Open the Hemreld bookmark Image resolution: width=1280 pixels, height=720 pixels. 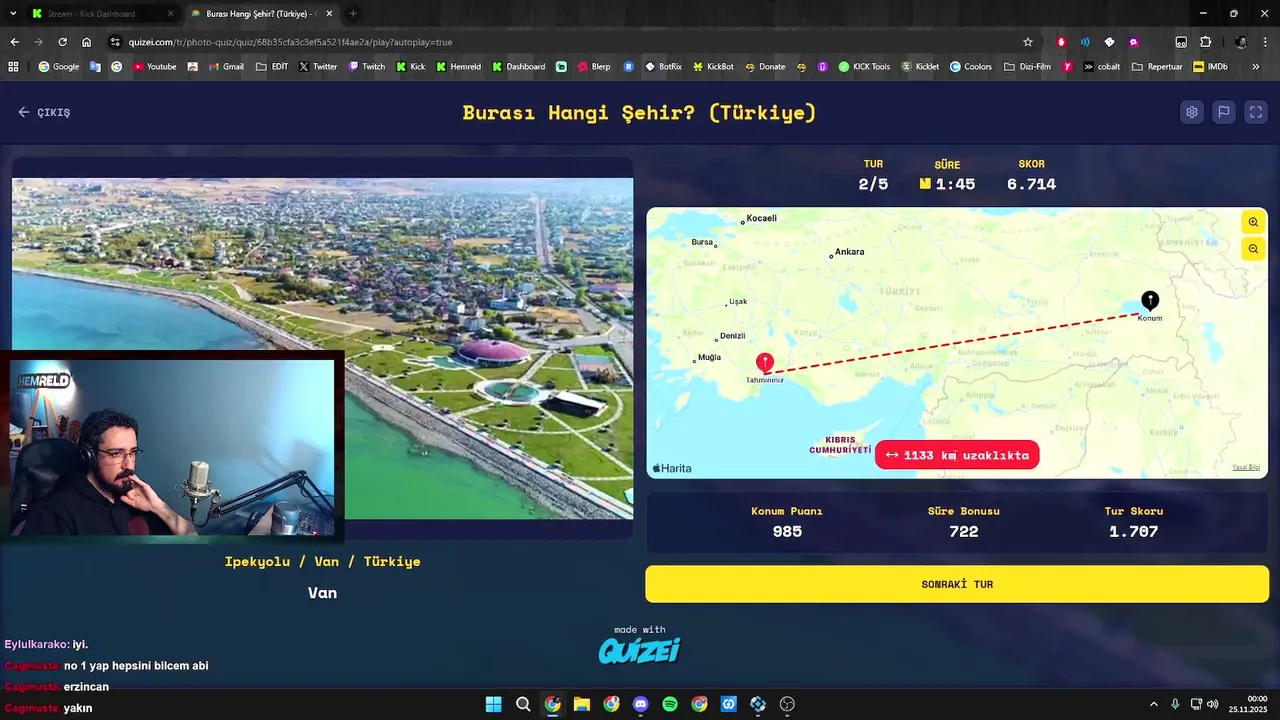pos(458,67)
